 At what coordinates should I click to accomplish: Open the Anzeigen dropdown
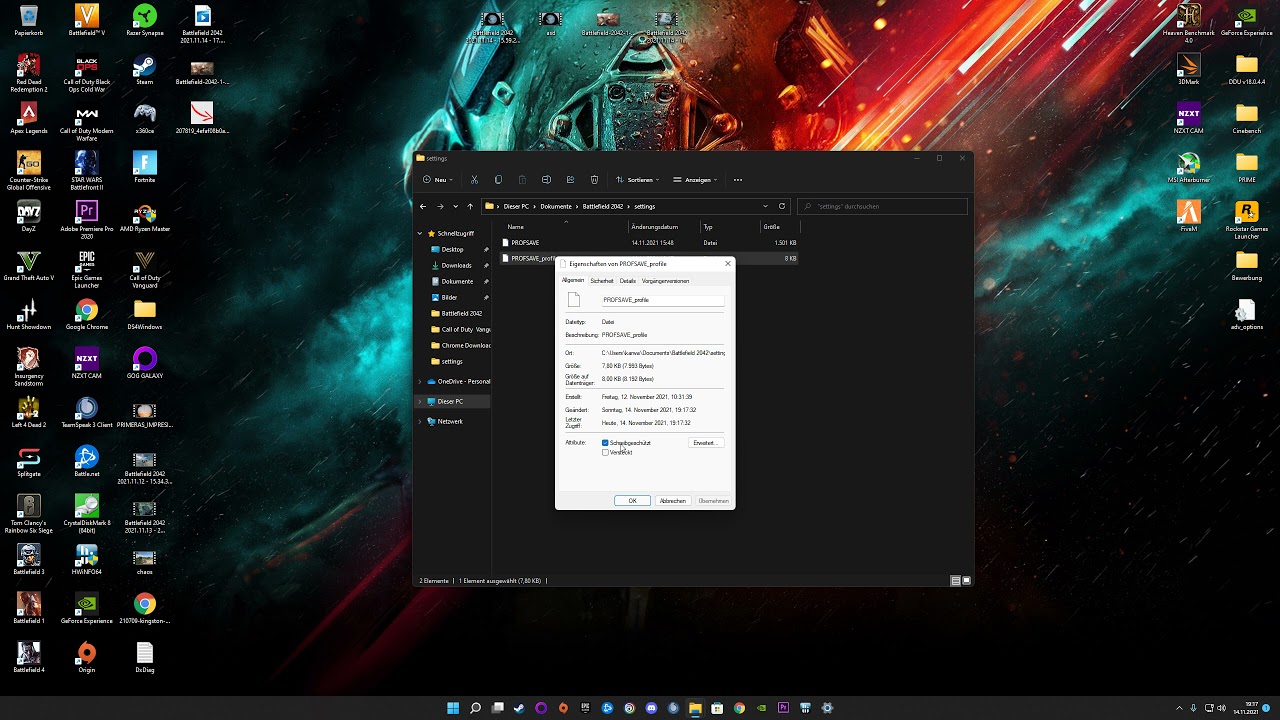695,180
